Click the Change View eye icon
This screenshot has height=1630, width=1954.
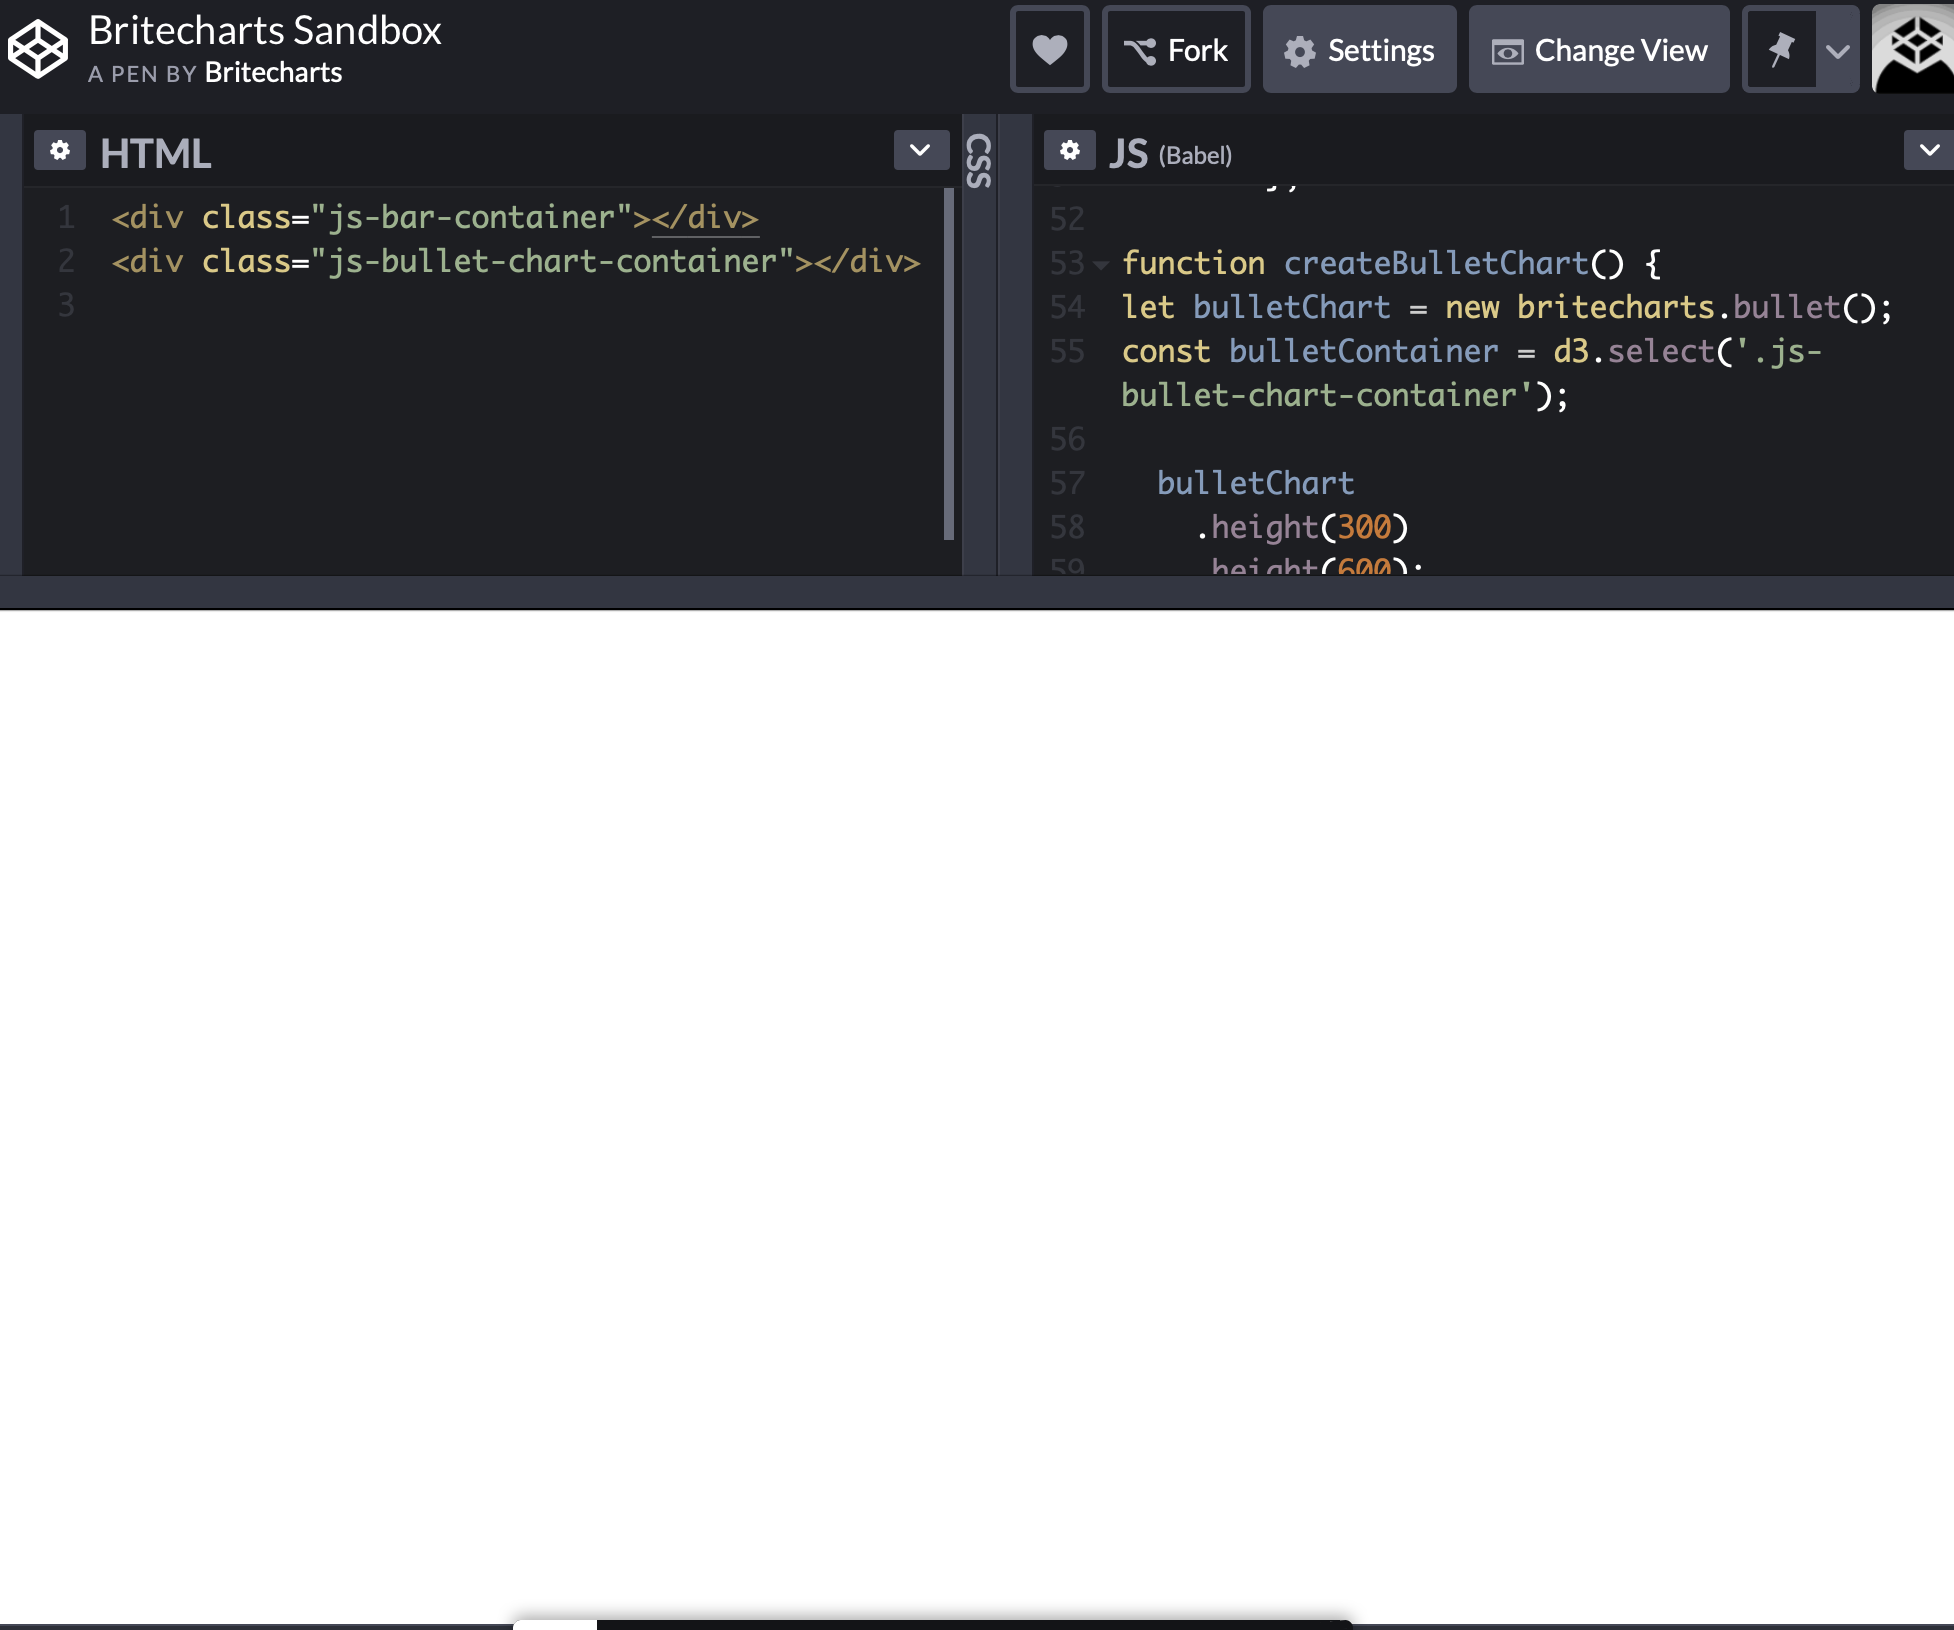[x=1505, y=49]
